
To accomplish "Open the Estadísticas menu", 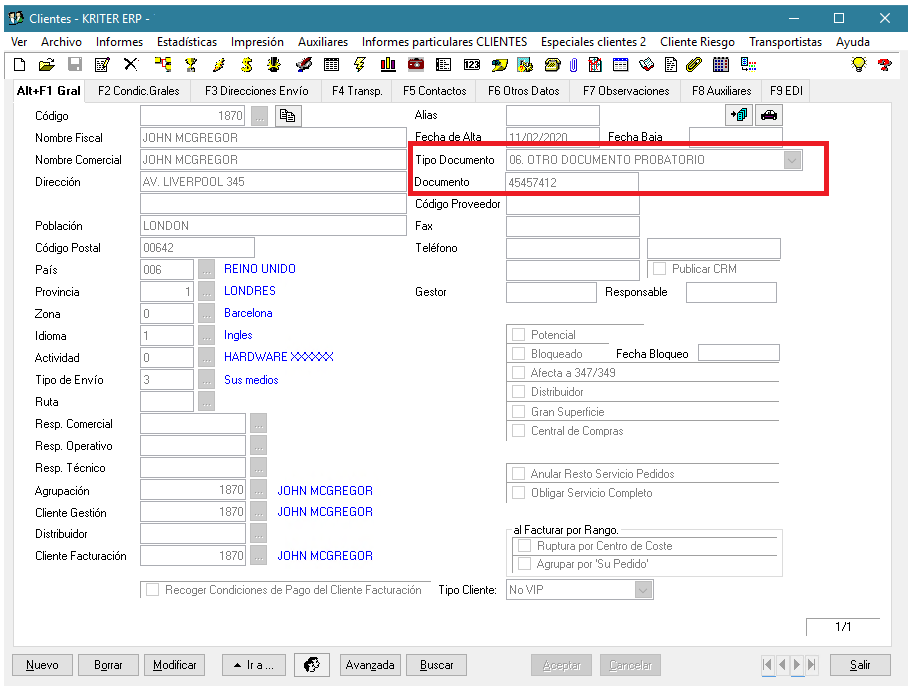I will (x=187, y=42).
